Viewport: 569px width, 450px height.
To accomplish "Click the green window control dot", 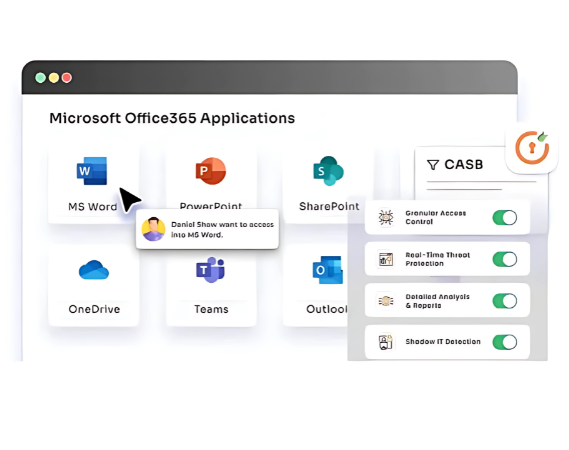I will point(40,78).
